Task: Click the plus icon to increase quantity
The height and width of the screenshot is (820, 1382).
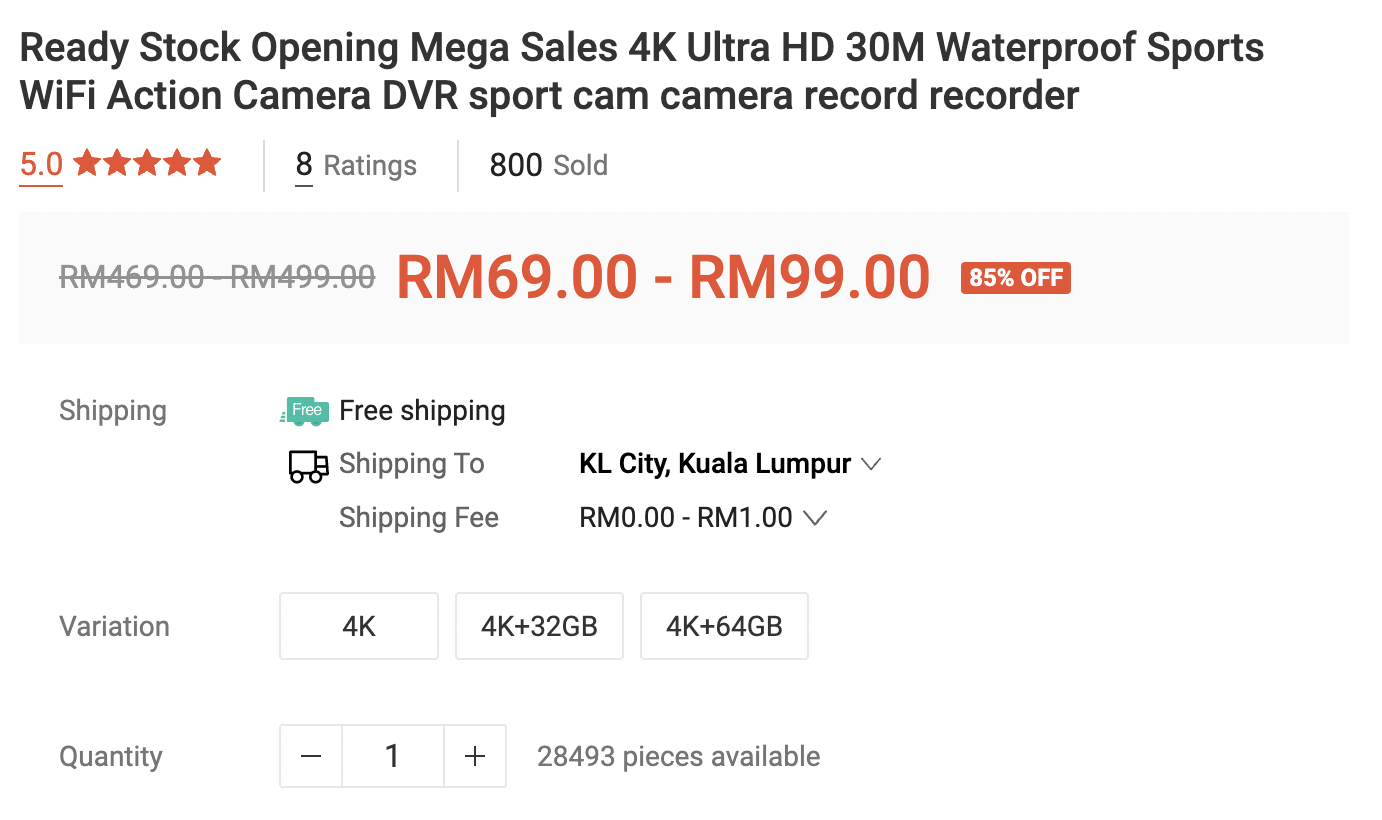Action: point(475,757)
